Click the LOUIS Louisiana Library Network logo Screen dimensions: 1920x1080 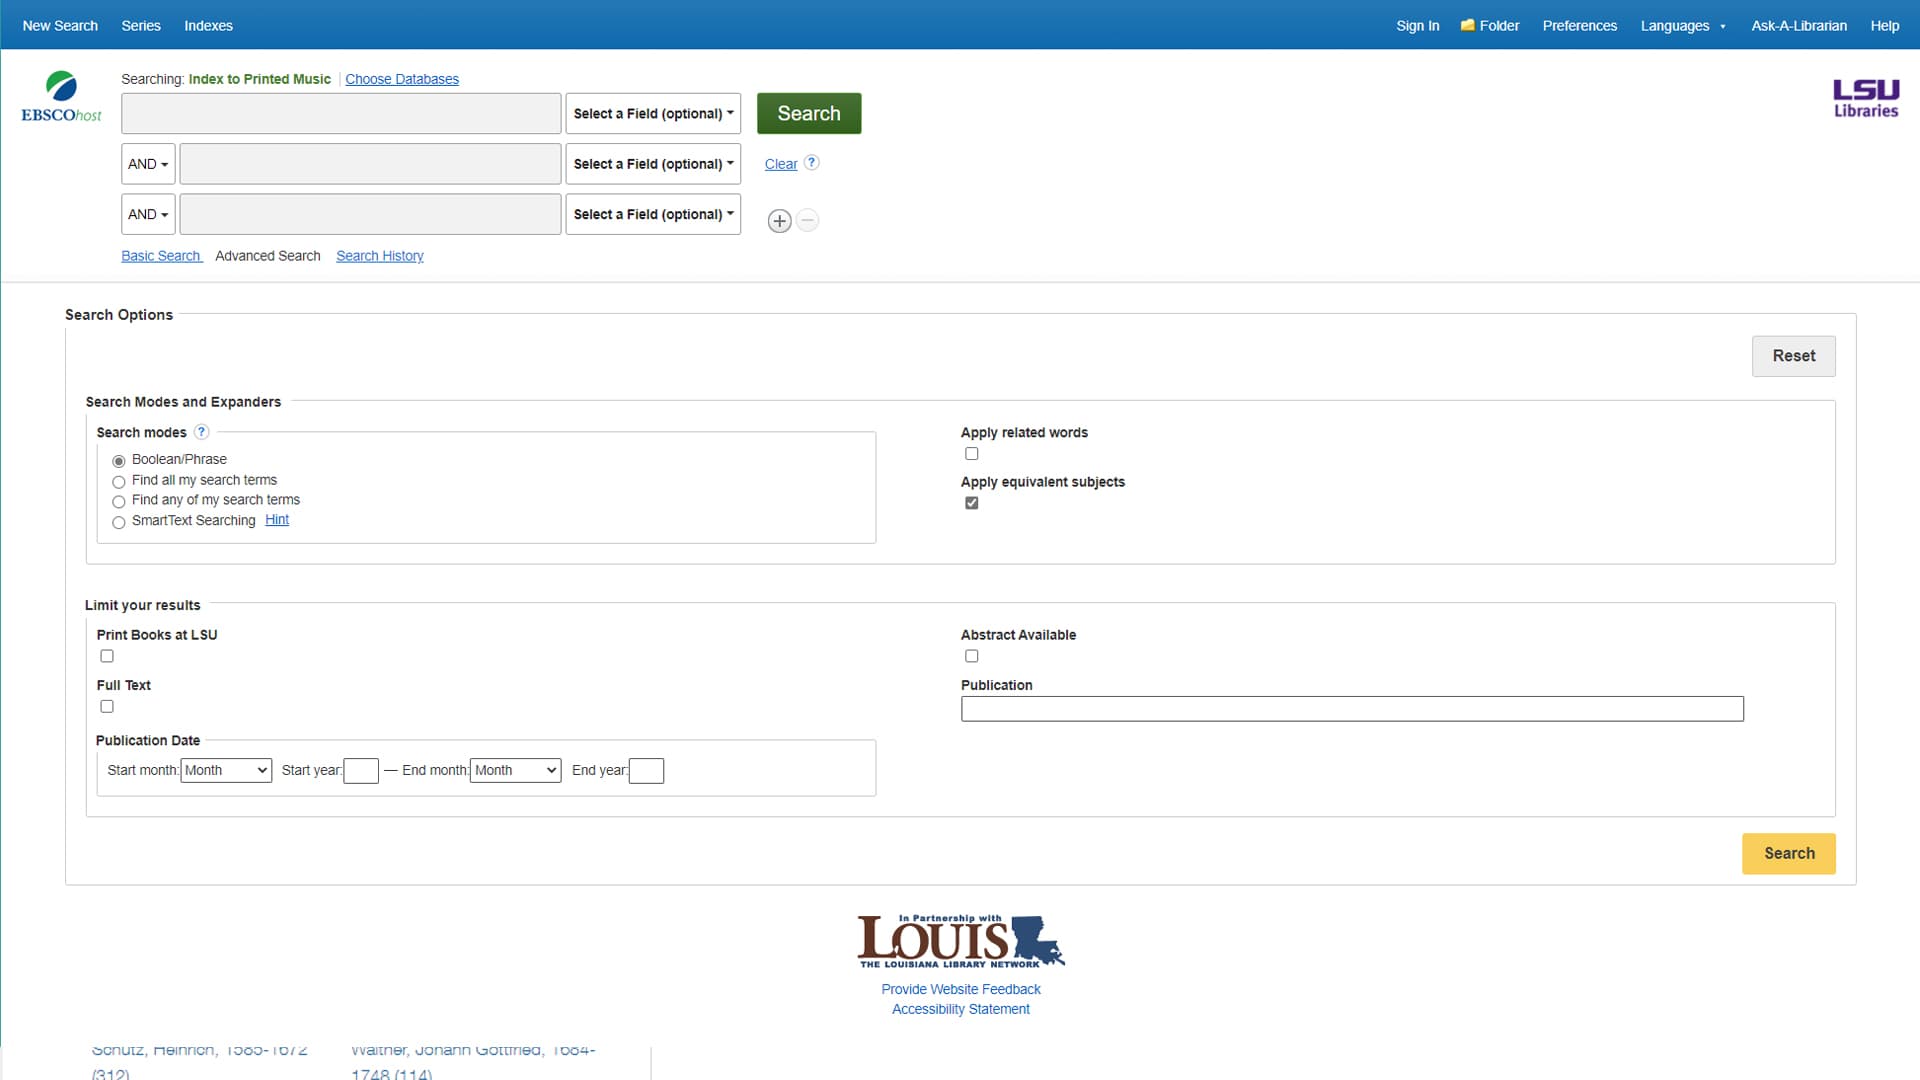coord(961,941)
